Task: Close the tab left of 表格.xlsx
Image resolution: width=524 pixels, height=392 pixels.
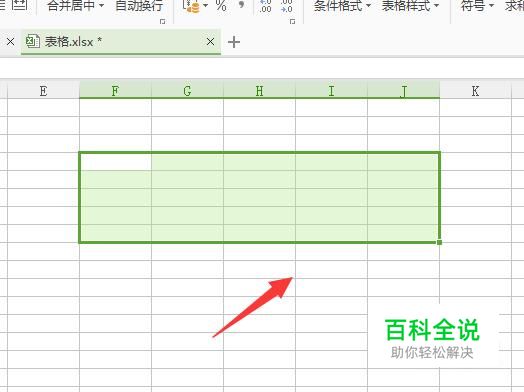Action: (10, 42)
